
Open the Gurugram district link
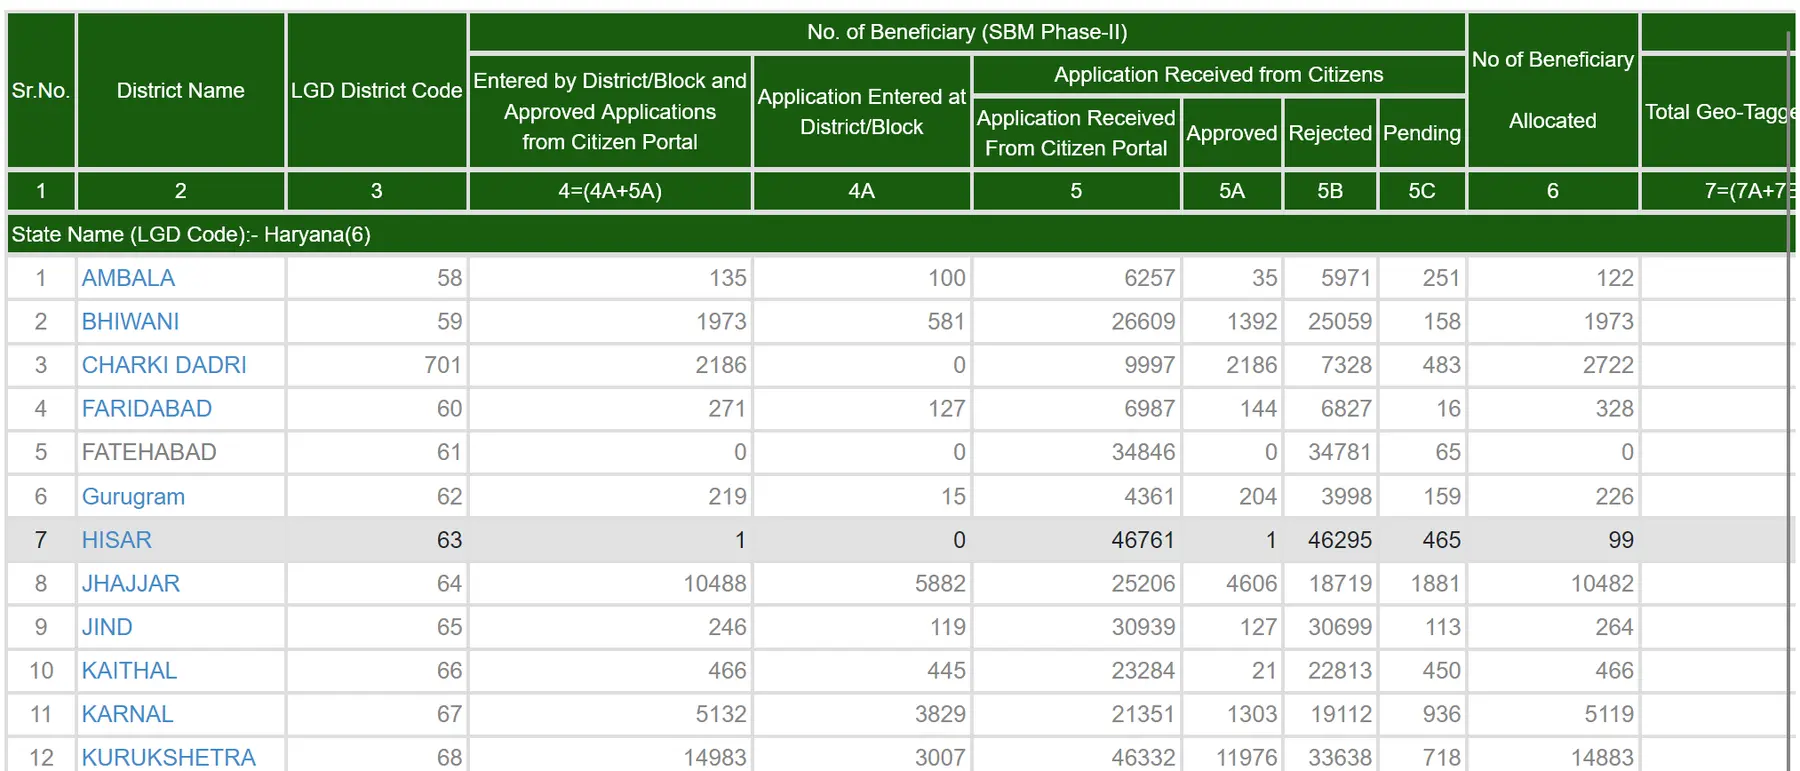(x=133, y=497)
